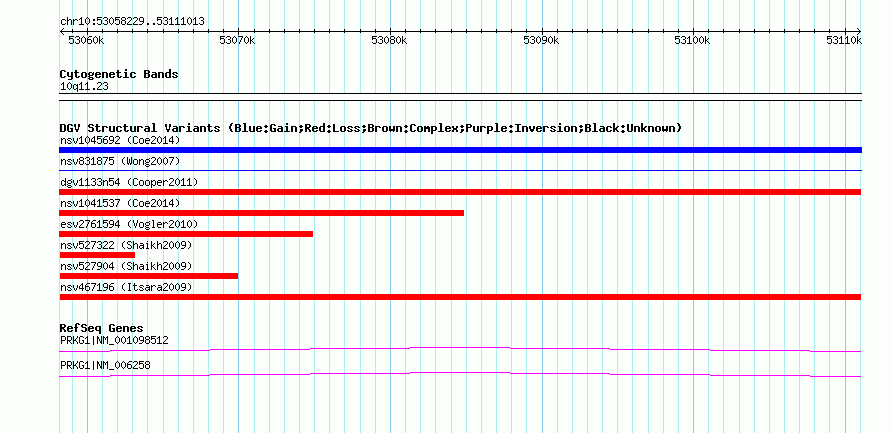Open variant label nsv1045692 (Coe2014)
Image resolution: width=890 pixels, height=433 pixels.
click(120, 140)
